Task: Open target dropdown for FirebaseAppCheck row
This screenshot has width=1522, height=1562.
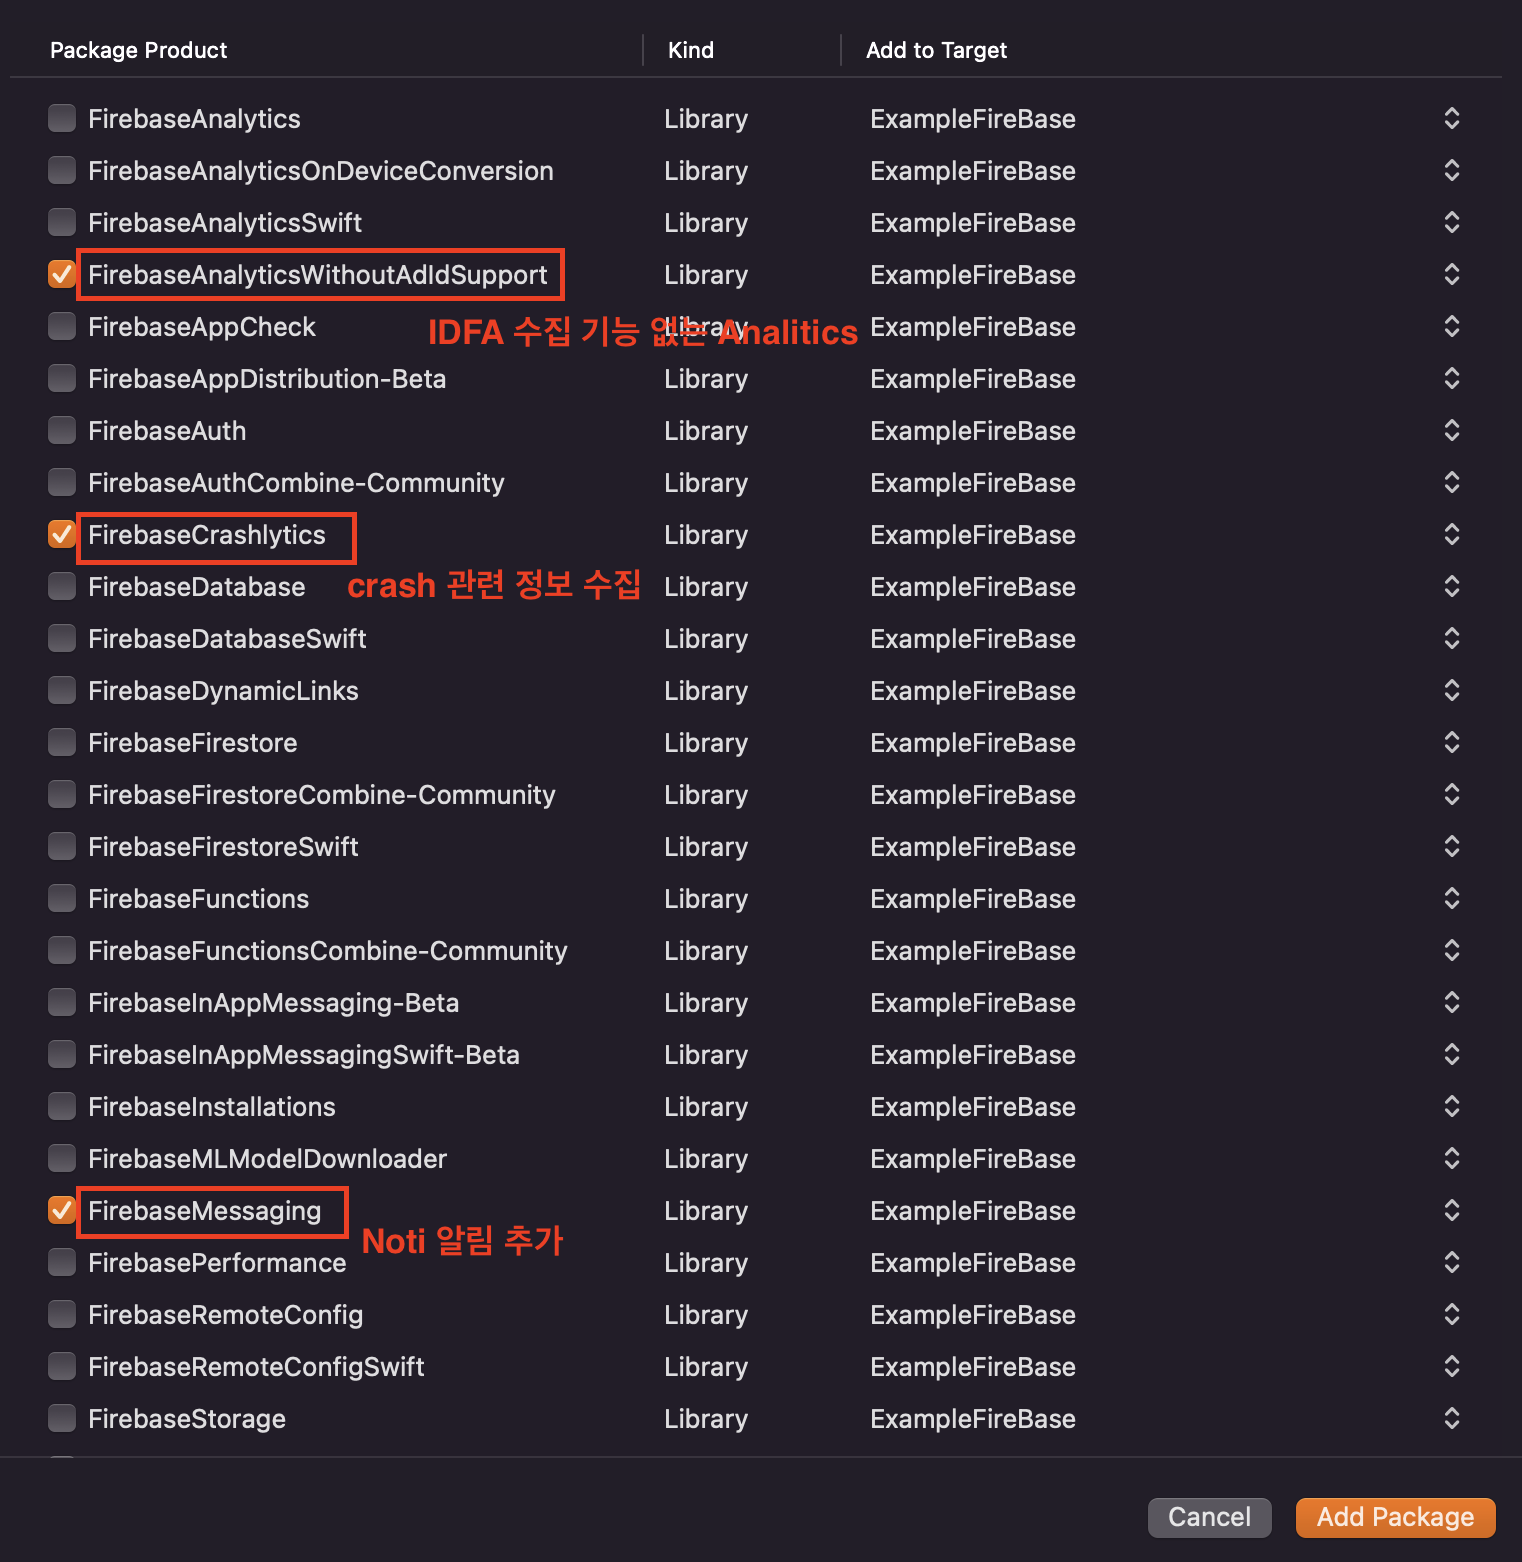Action: point(1452,326)
